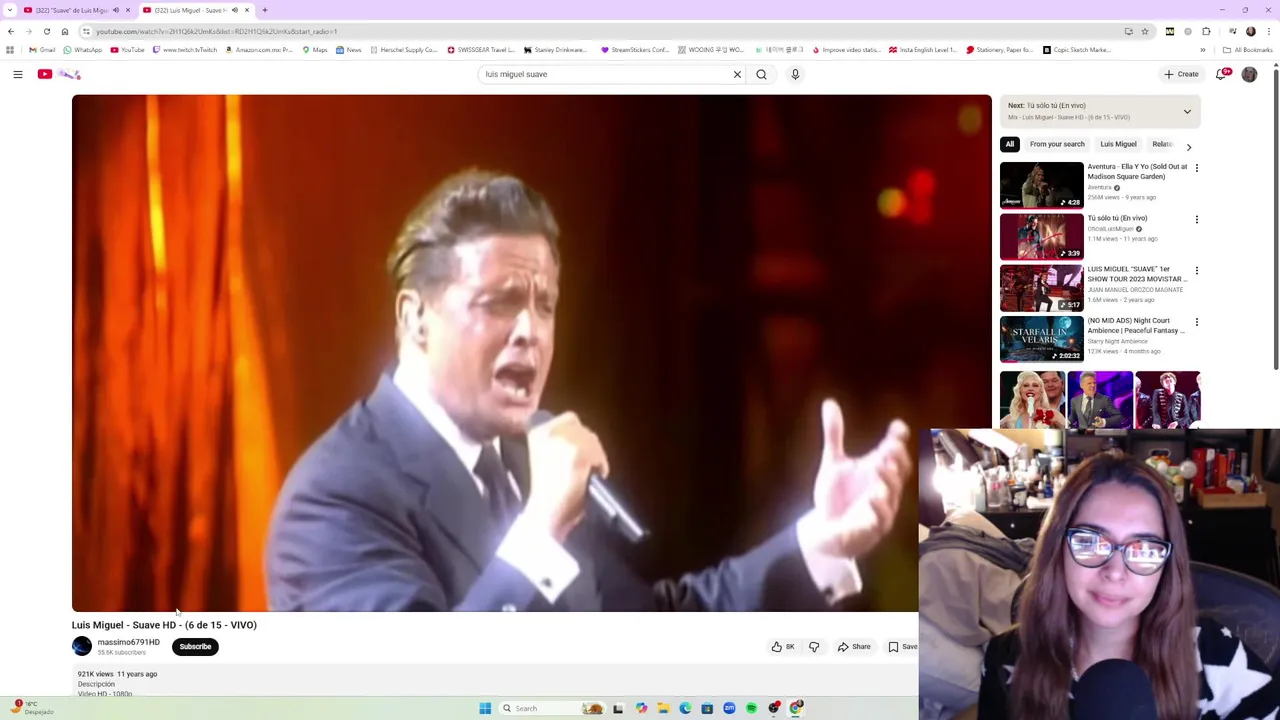Image resolution: width=1280 pixels, height=720 pixels.
Task: Play Tú sólo tú (En vivo) thumbnail
Action: click(x=1041, y=236)
